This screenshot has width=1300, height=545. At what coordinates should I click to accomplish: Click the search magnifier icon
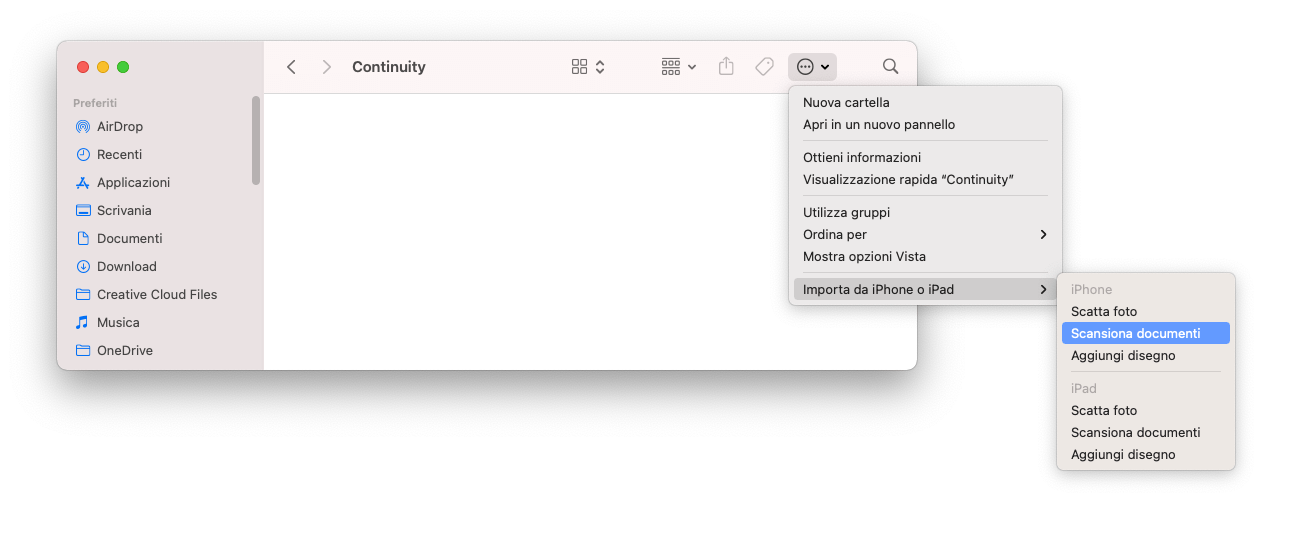pyautogui.click(x=890, y=67)
